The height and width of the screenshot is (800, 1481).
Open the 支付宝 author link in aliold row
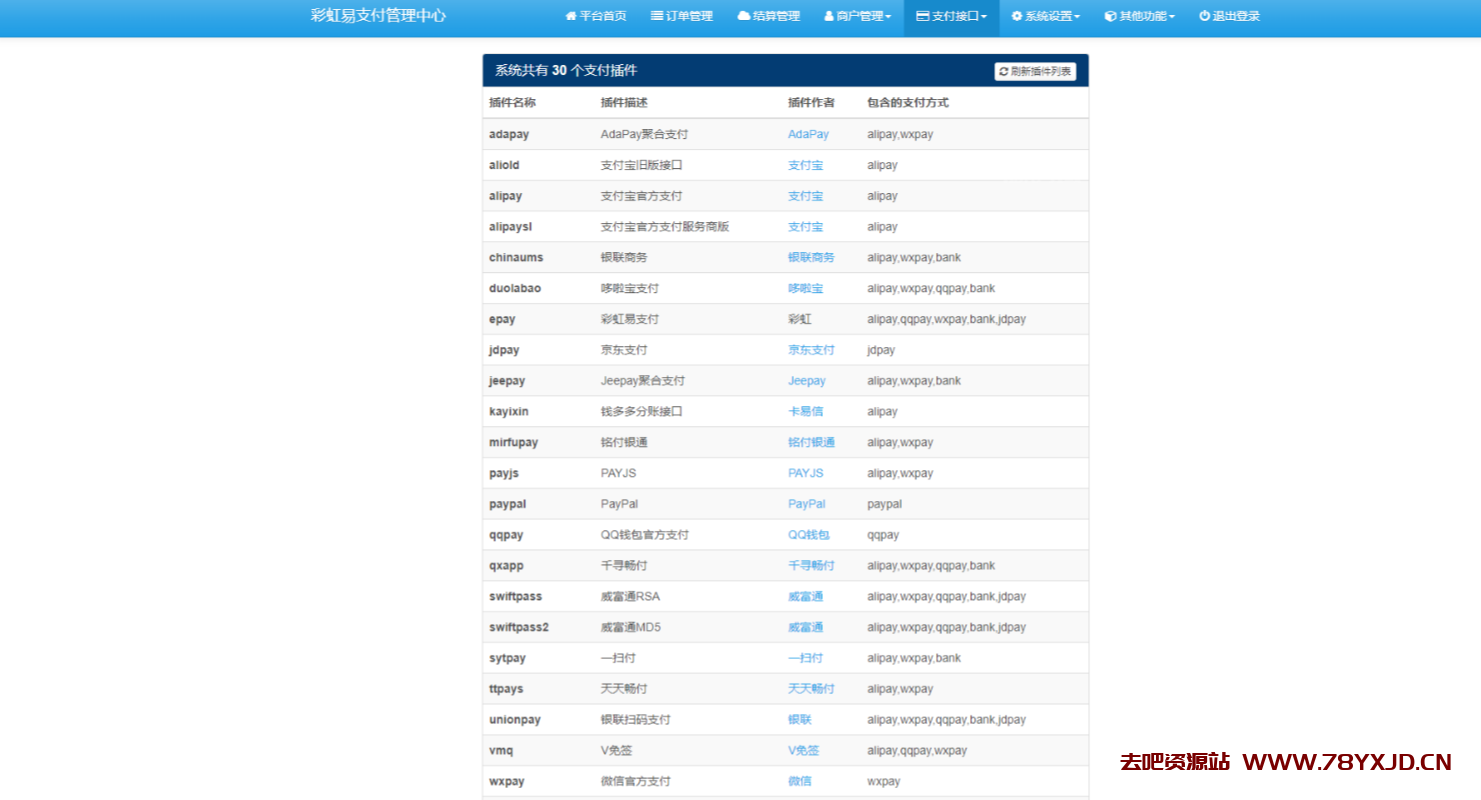click(x=805, y=165)
